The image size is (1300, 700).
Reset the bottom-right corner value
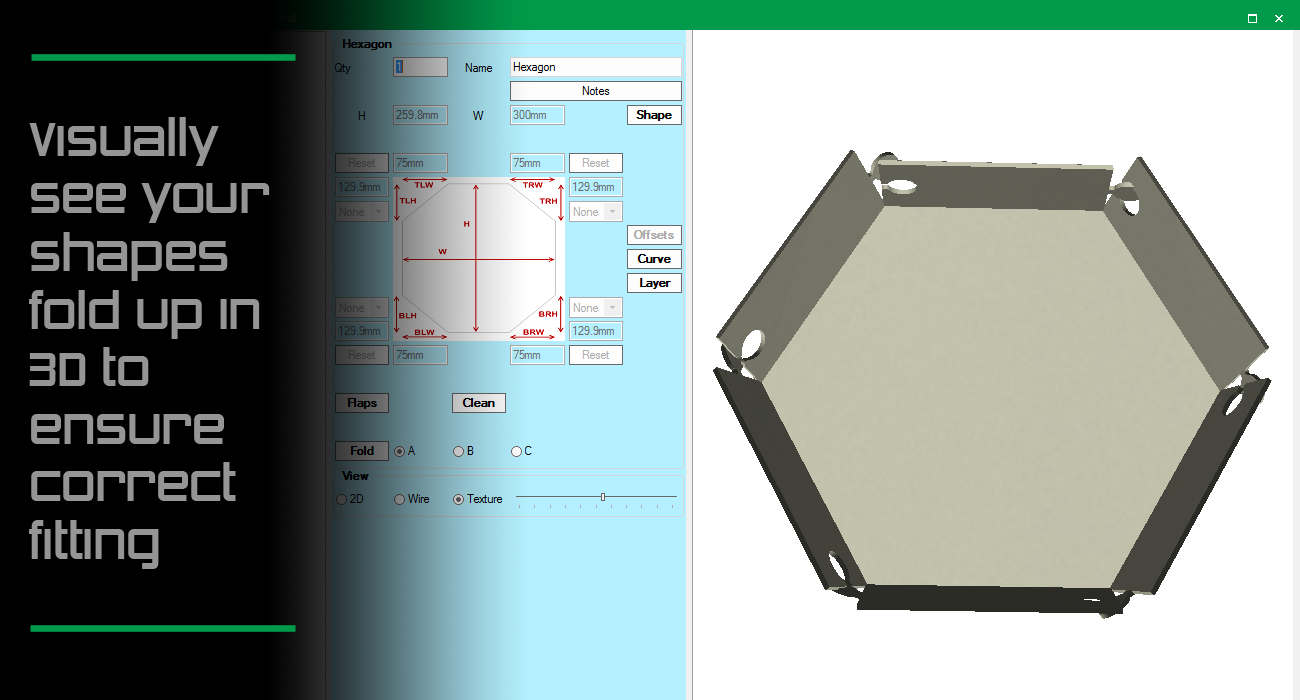point(595,354)
